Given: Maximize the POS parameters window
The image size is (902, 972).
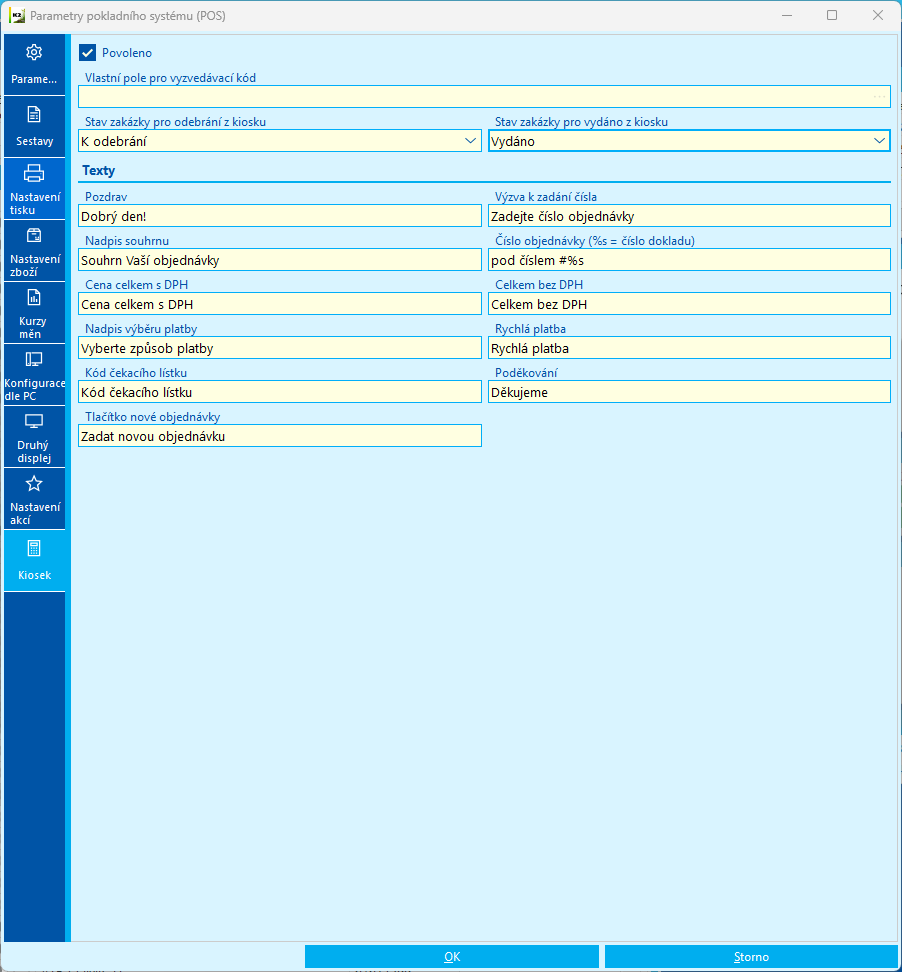Looking at the screenshot, I should click(x=832, y=15).
